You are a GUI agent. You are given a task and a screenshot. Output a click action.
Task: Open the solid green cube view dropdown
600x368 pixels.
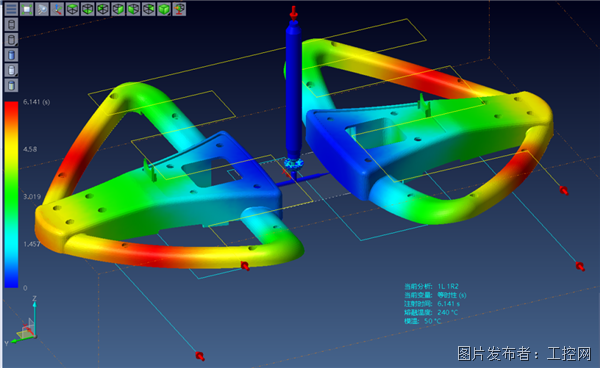click(x=164, y=9)
